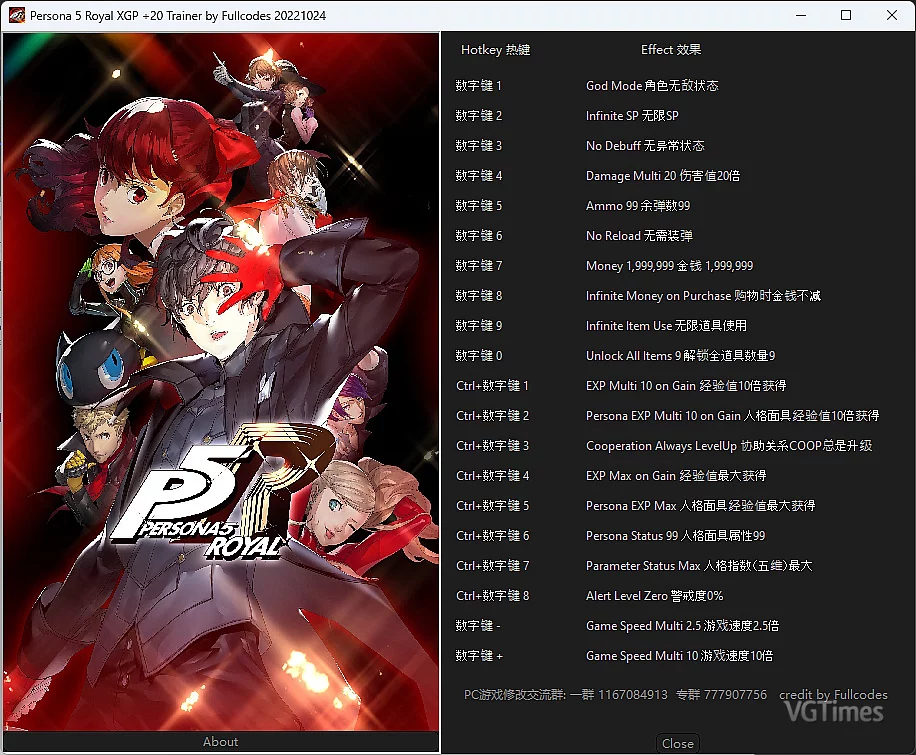Select the 'God Mode' effect text
916x755 pixels.
coord(652,86)
